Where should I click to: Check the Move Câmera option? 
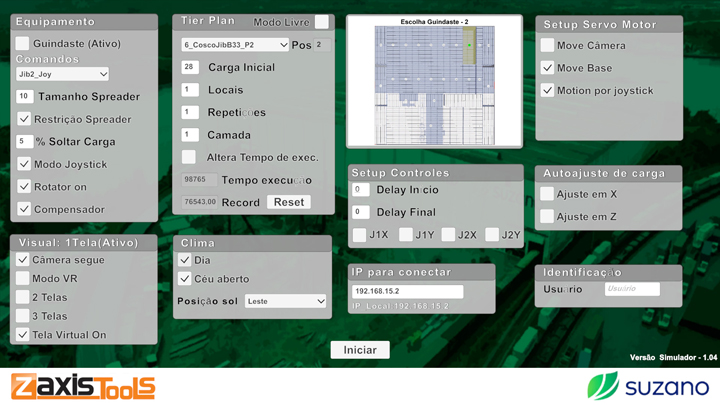pos(547,45)
